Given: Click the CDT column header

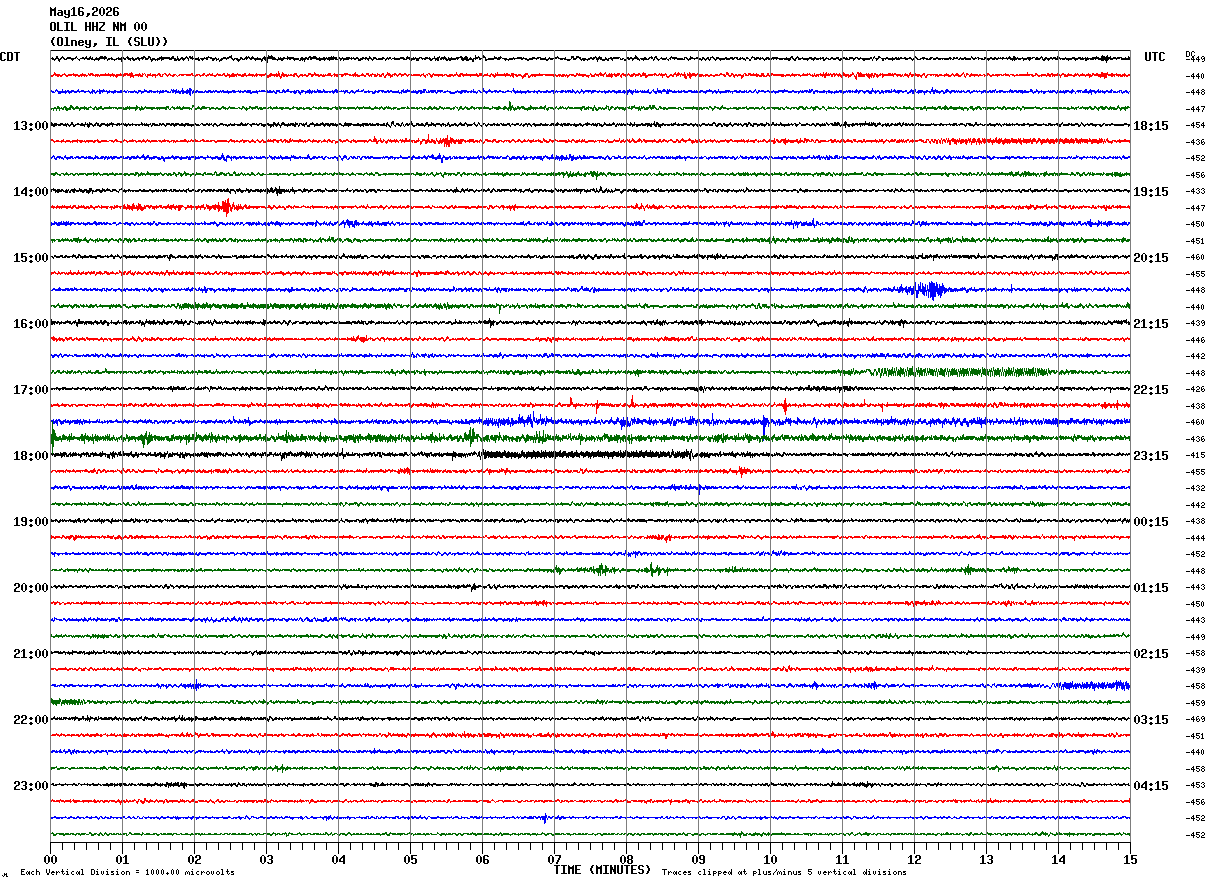Looking at the screenshot, I should coord(10,57).
